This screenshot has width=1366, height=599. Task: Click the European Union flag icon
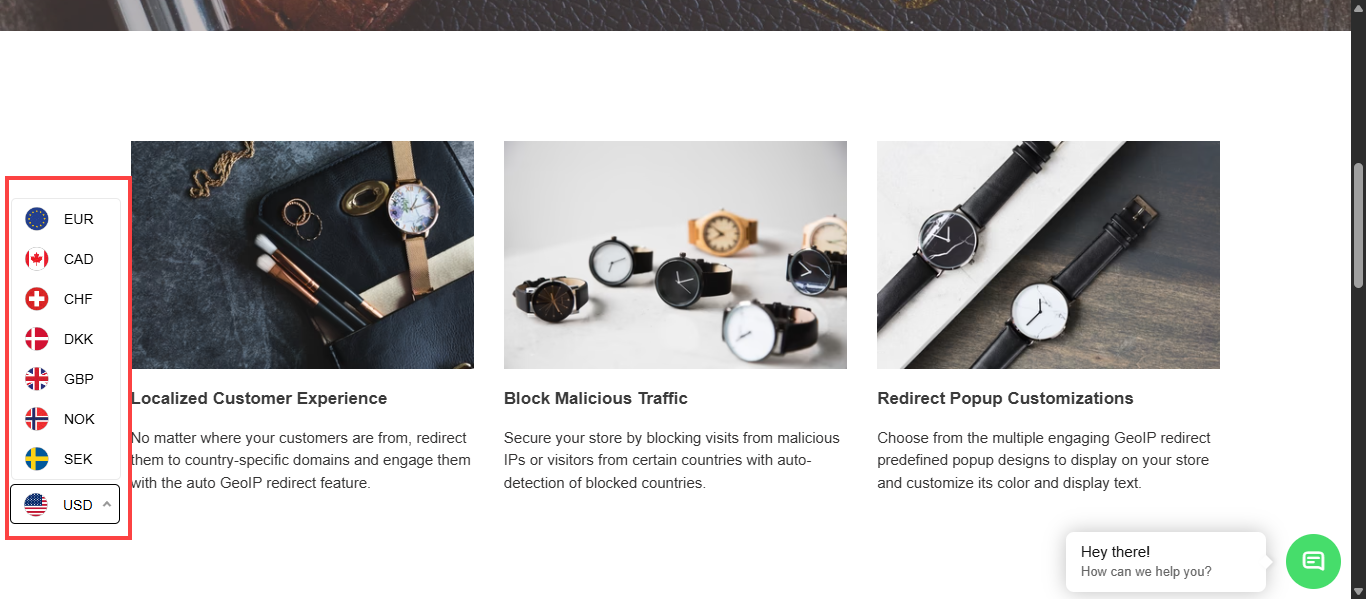pos(37,219)
